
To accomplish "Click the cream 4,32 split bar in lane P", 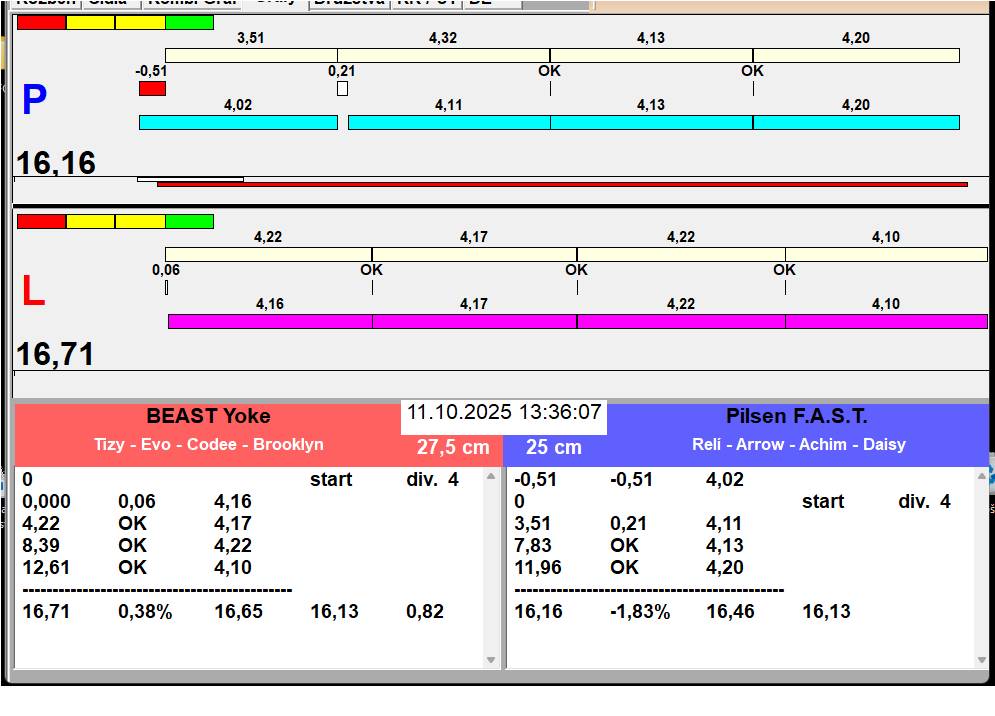I will pyautogui.click(x=444, y=55).
